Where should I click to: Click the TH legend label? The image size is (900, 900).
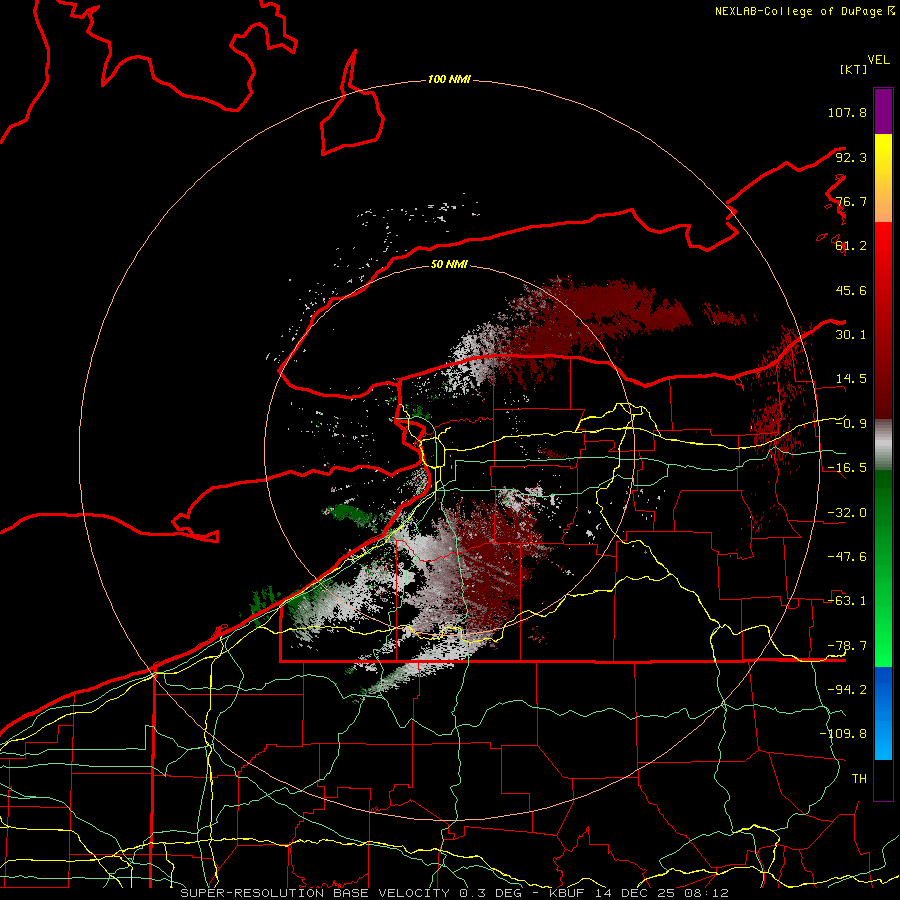tap(859, 779)
